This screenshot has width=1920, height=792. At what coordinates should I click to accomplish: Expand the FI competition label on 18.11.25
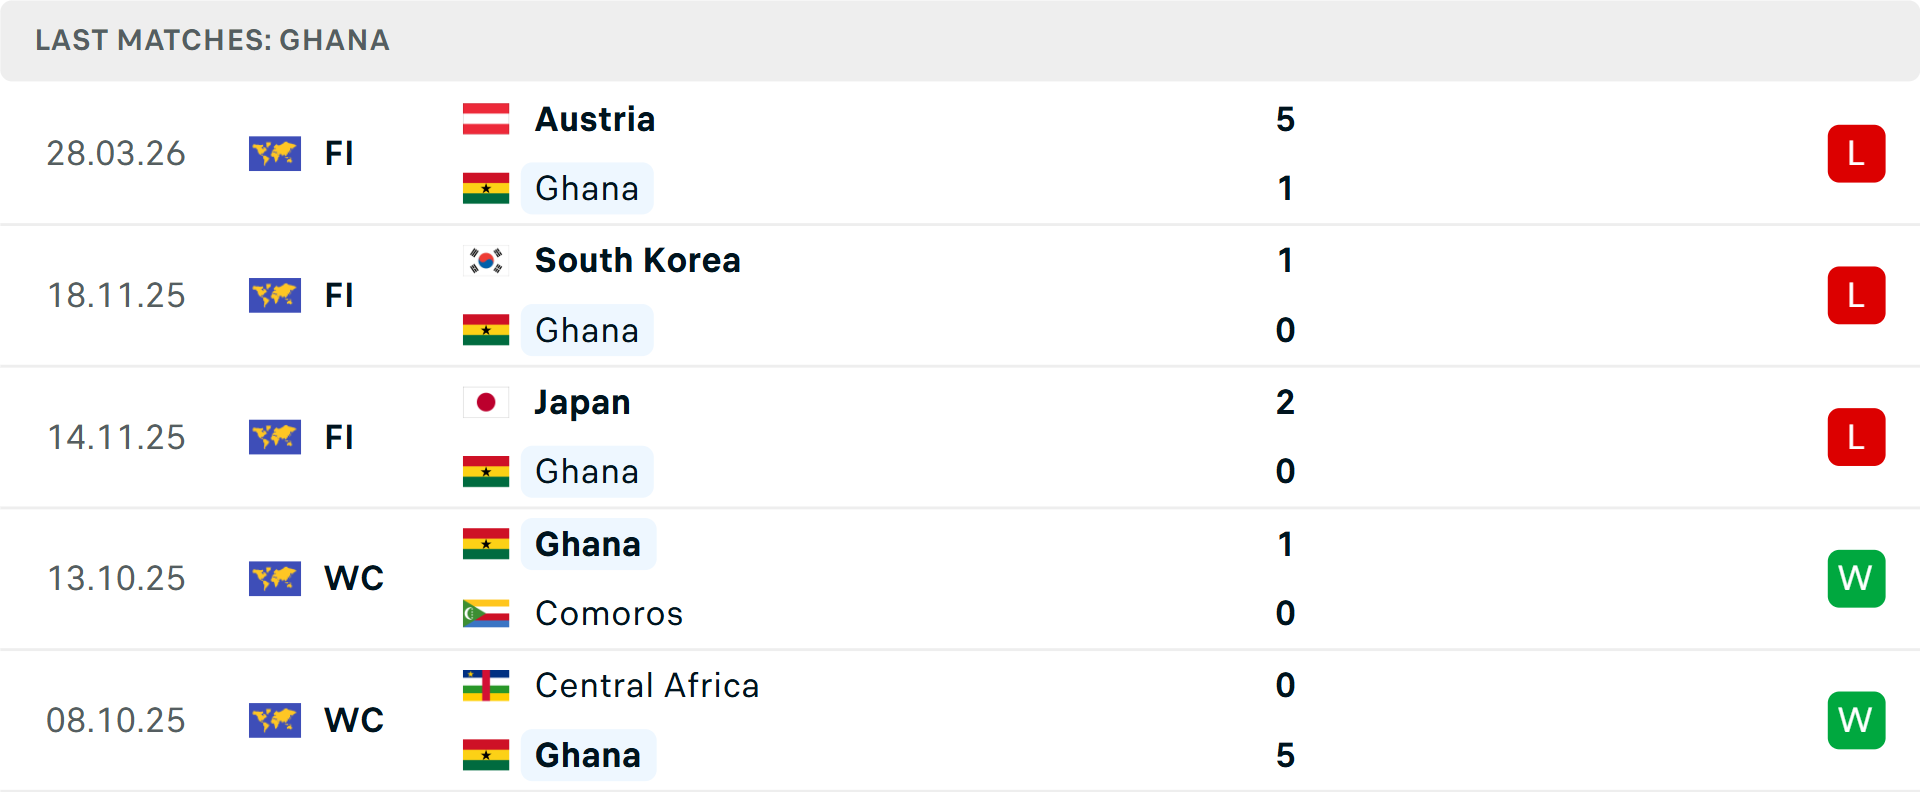(x=340, y=295)
